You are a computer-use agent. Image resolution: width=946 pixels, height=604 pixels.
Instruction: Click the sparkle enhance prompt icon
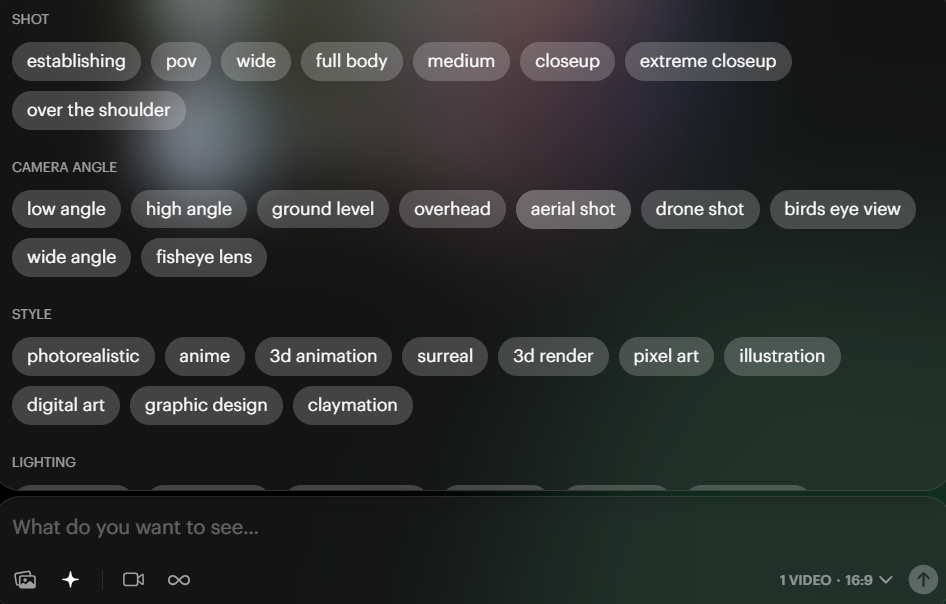71,580
